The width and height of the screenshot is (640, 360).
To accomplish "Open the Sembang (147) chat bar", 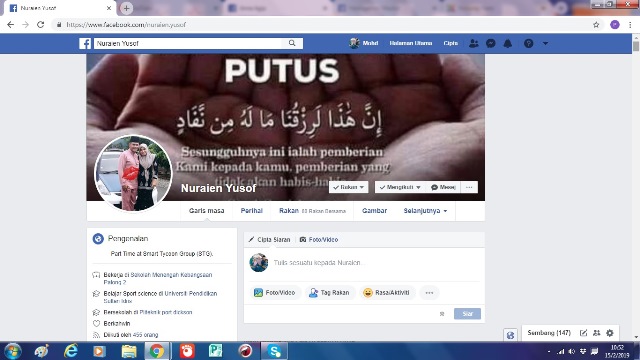I will pyautogui.click(x=549, y=333).
